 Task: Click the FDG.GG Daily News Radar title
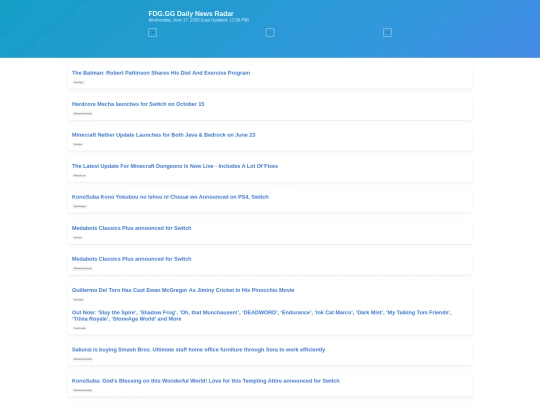(x=191, y=13)
